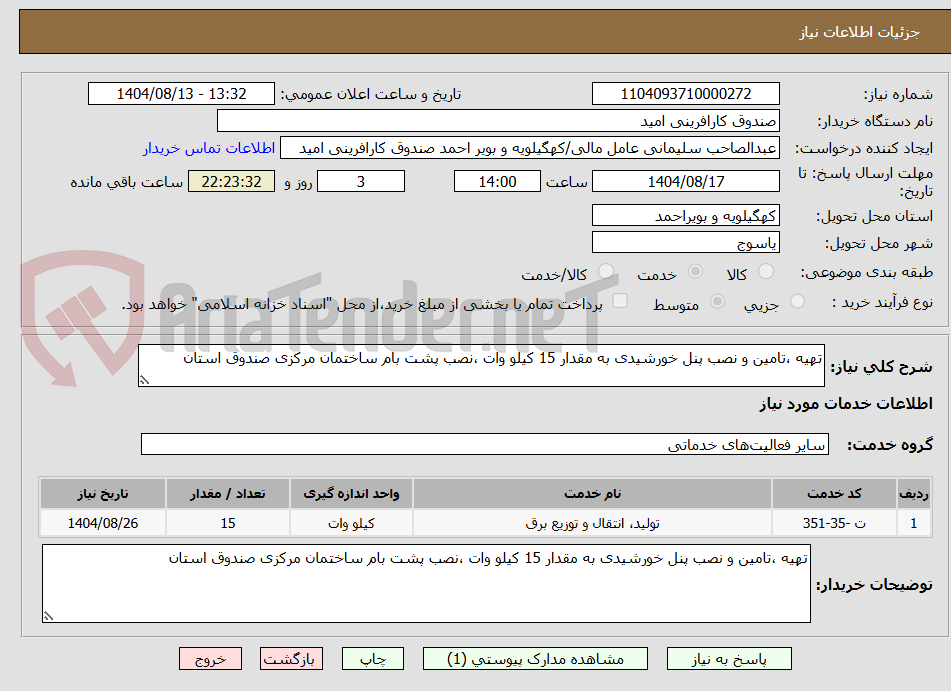
Task: Select the متوسط radio button
Action: pyautogui.click(x=717, y=301)
